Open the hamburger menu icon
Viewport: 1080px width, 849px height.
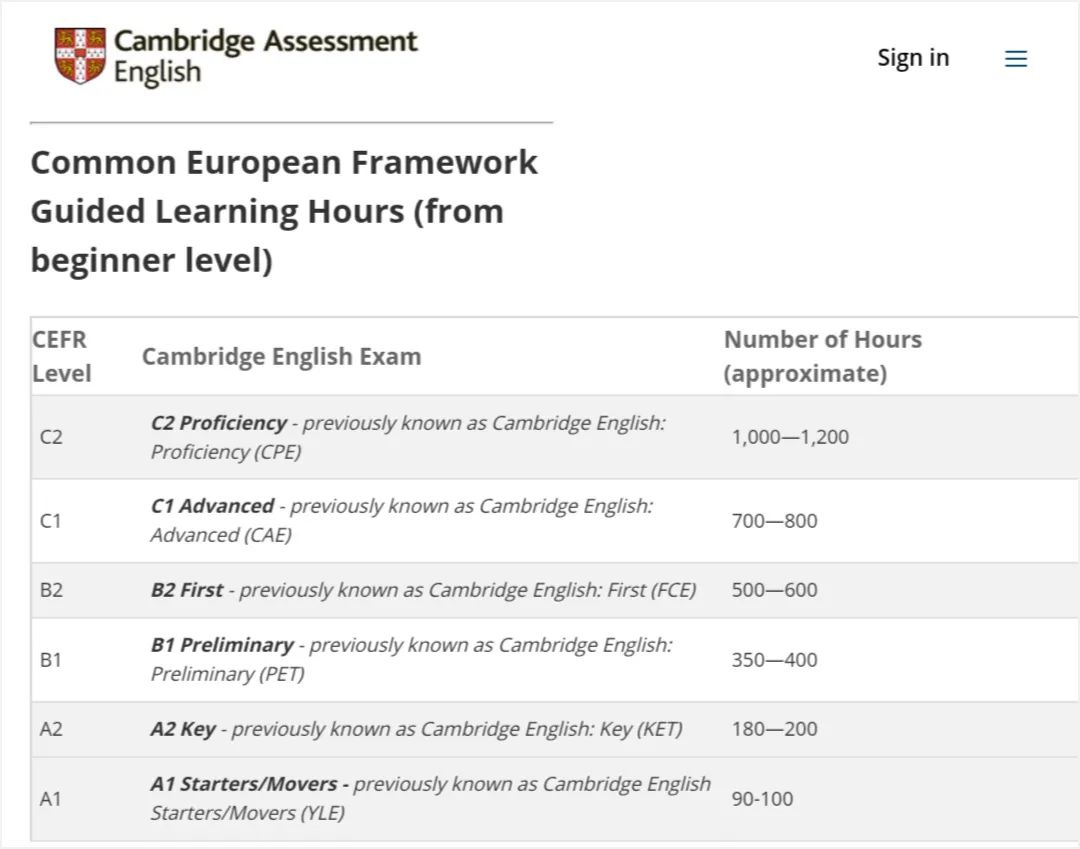1016,59
